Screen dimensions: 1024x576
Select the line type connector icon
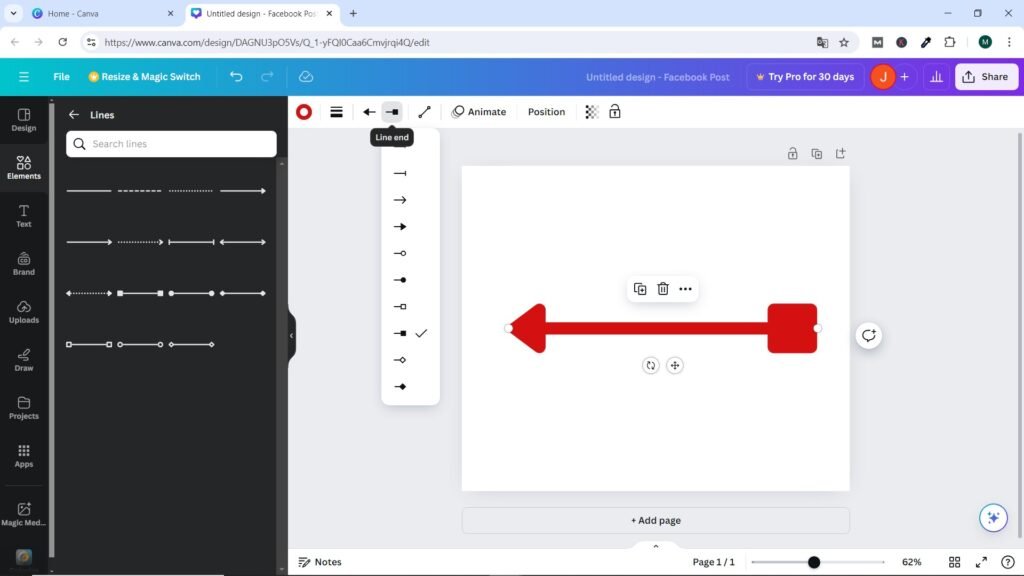pos(424,112)
